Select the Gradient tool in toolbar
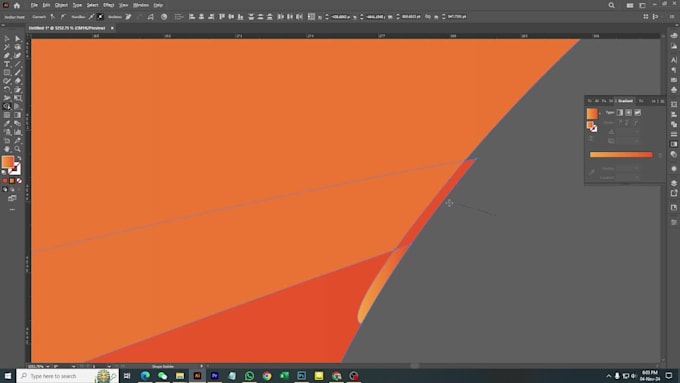680x383 pixels. click(x=17, y=115)
